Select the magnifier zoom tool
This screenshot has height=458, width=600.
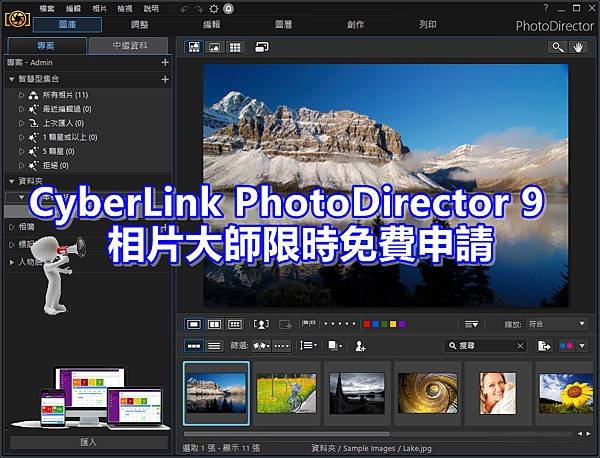click(x=558, y=47)
